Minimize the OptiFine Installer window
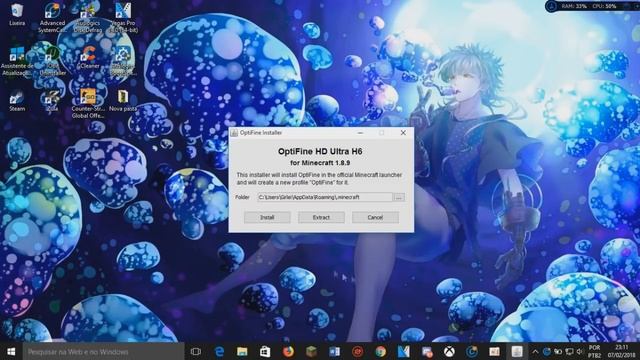The image size is (640, 360). pyautogui.click(x=360, y=133)
